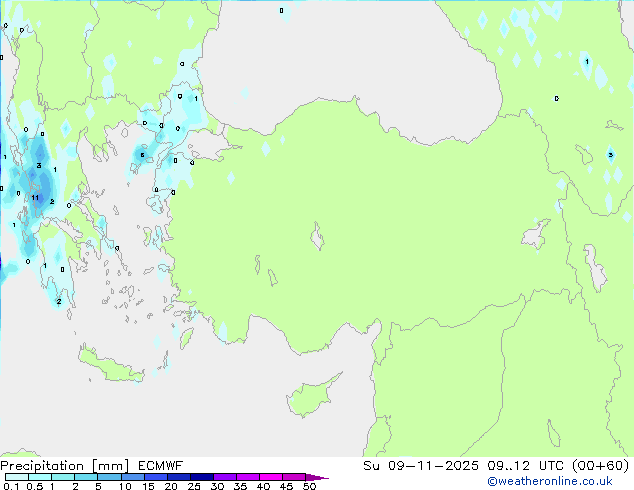Click the 'ECMWF' model label
Image resolution: width=634 pixels, height=490 pixels.
(x=161, y=466)
